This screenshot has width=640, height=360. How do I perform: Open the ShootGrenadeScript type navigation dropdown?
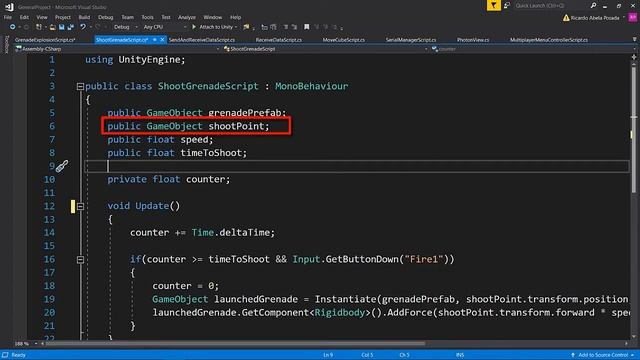pos(325,49)
